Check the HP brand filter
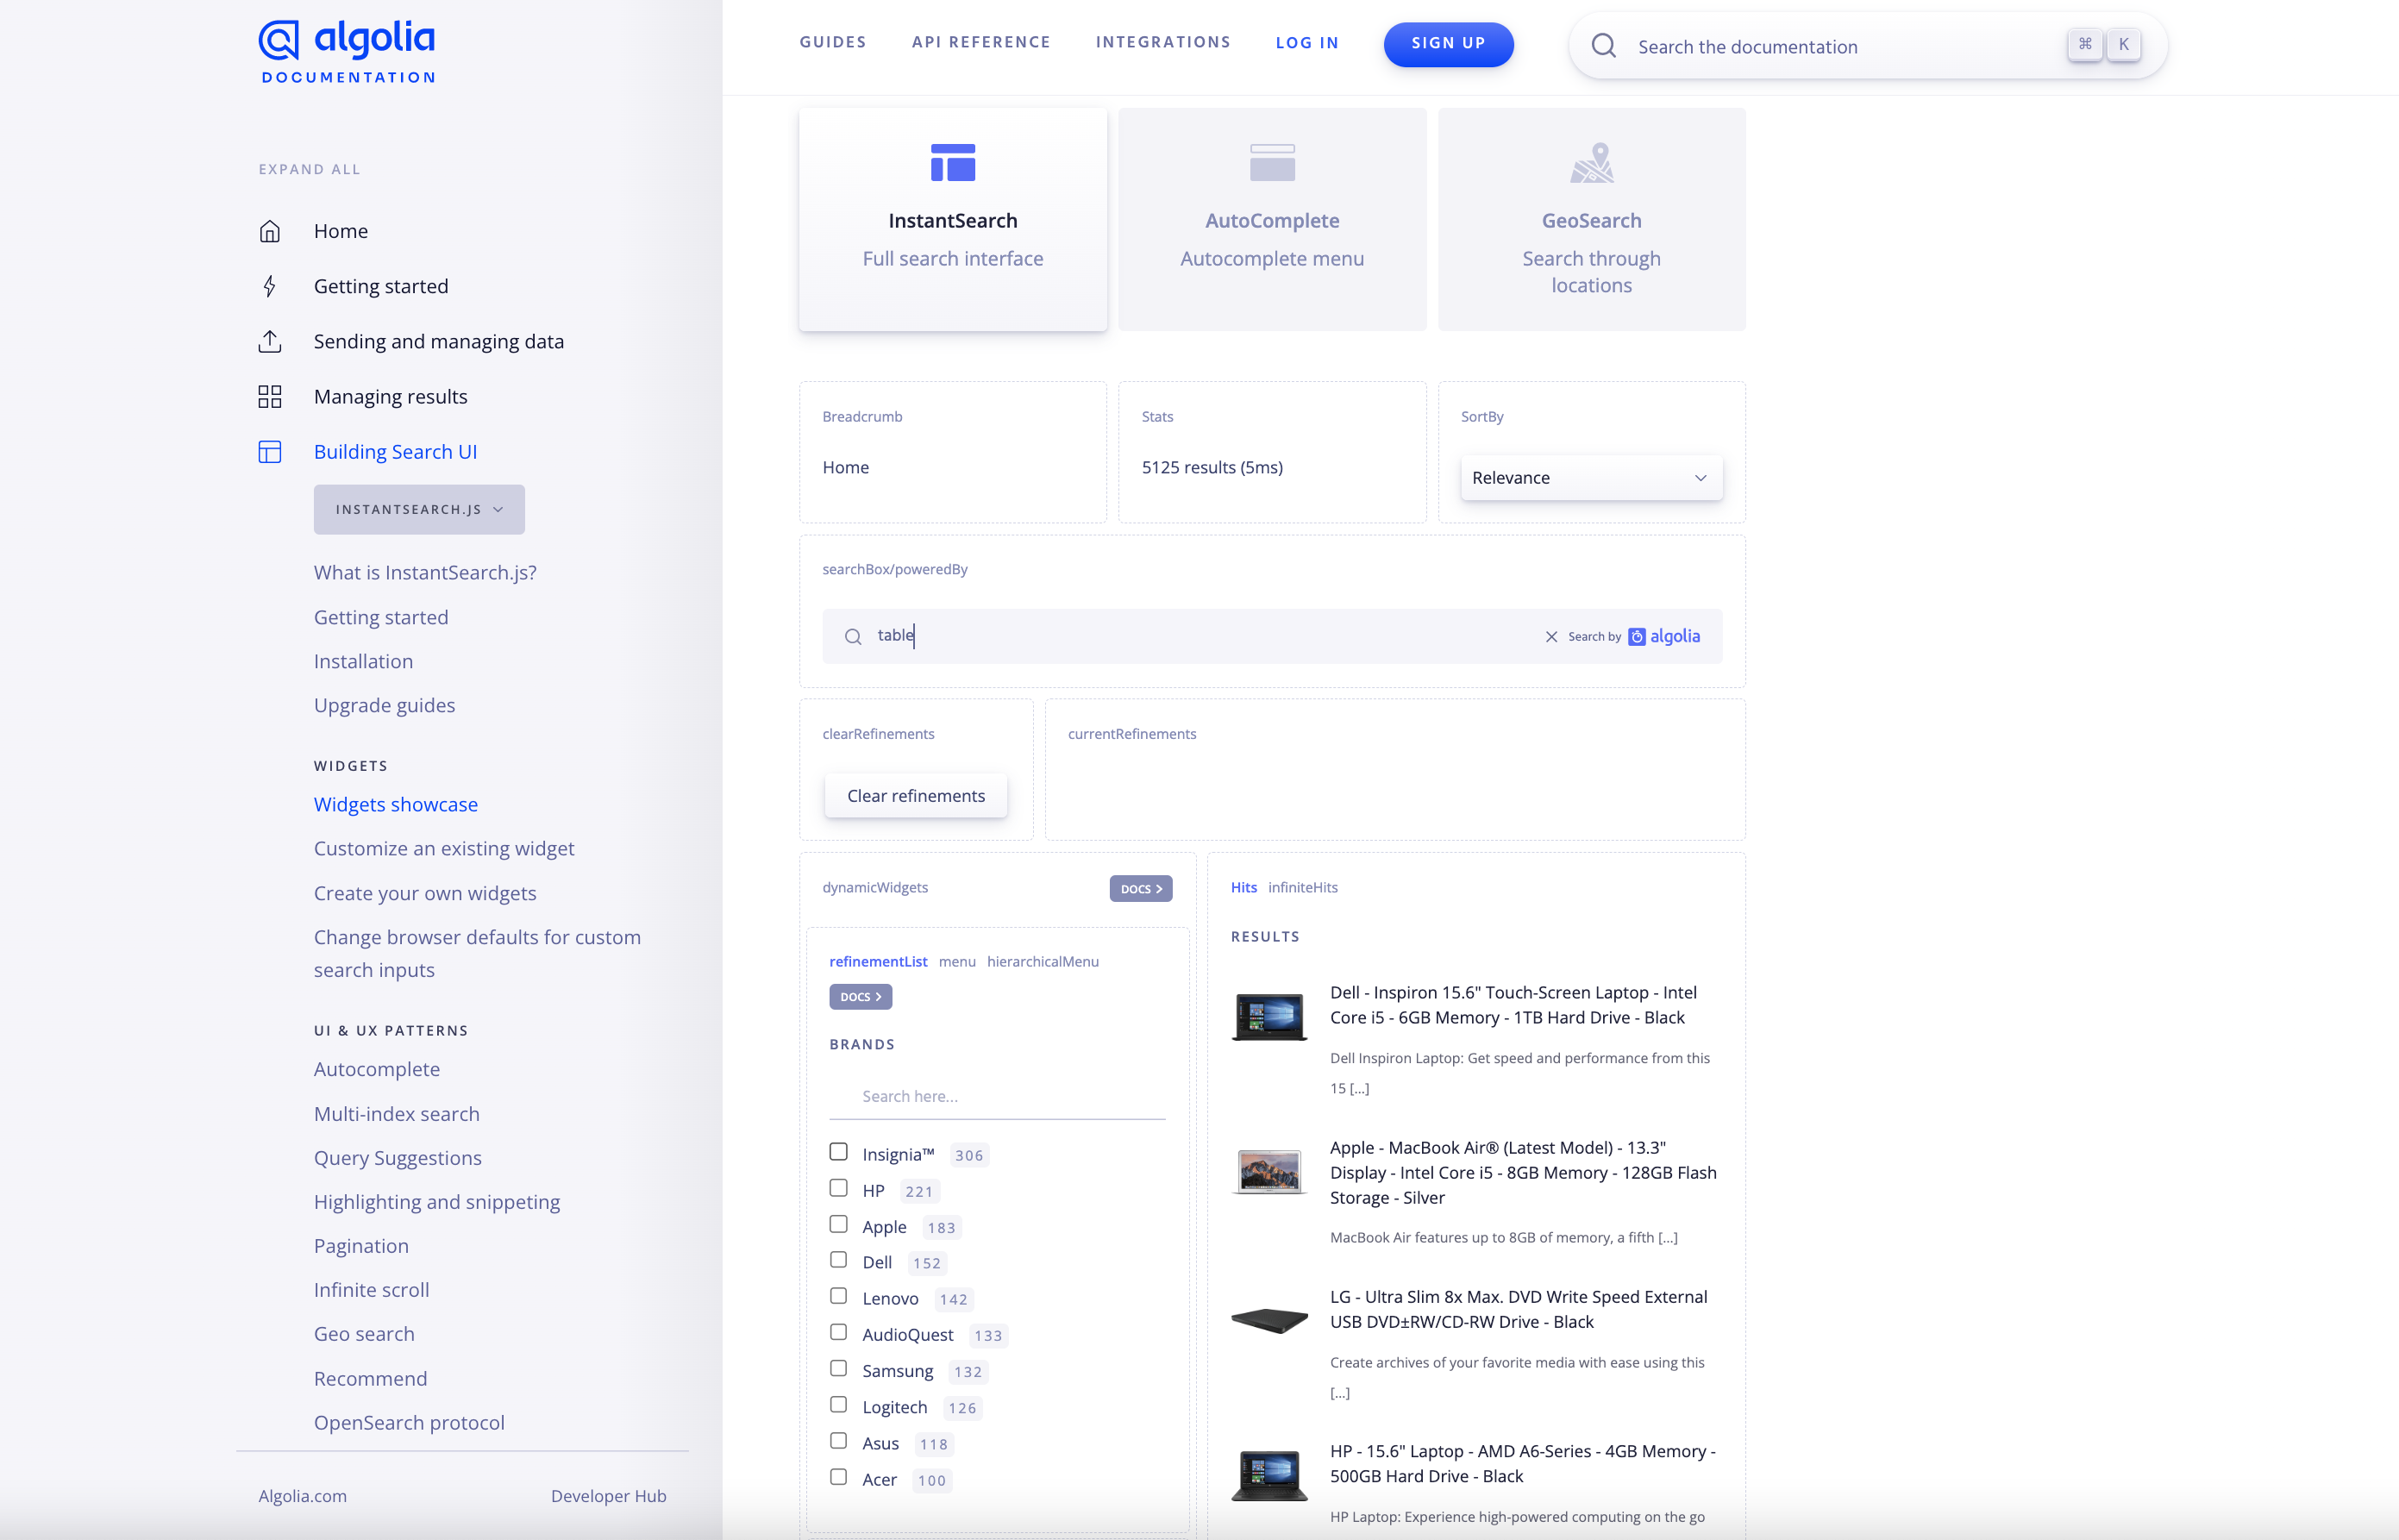This screenshot has height=1540, width=2399. (838, 1188)
